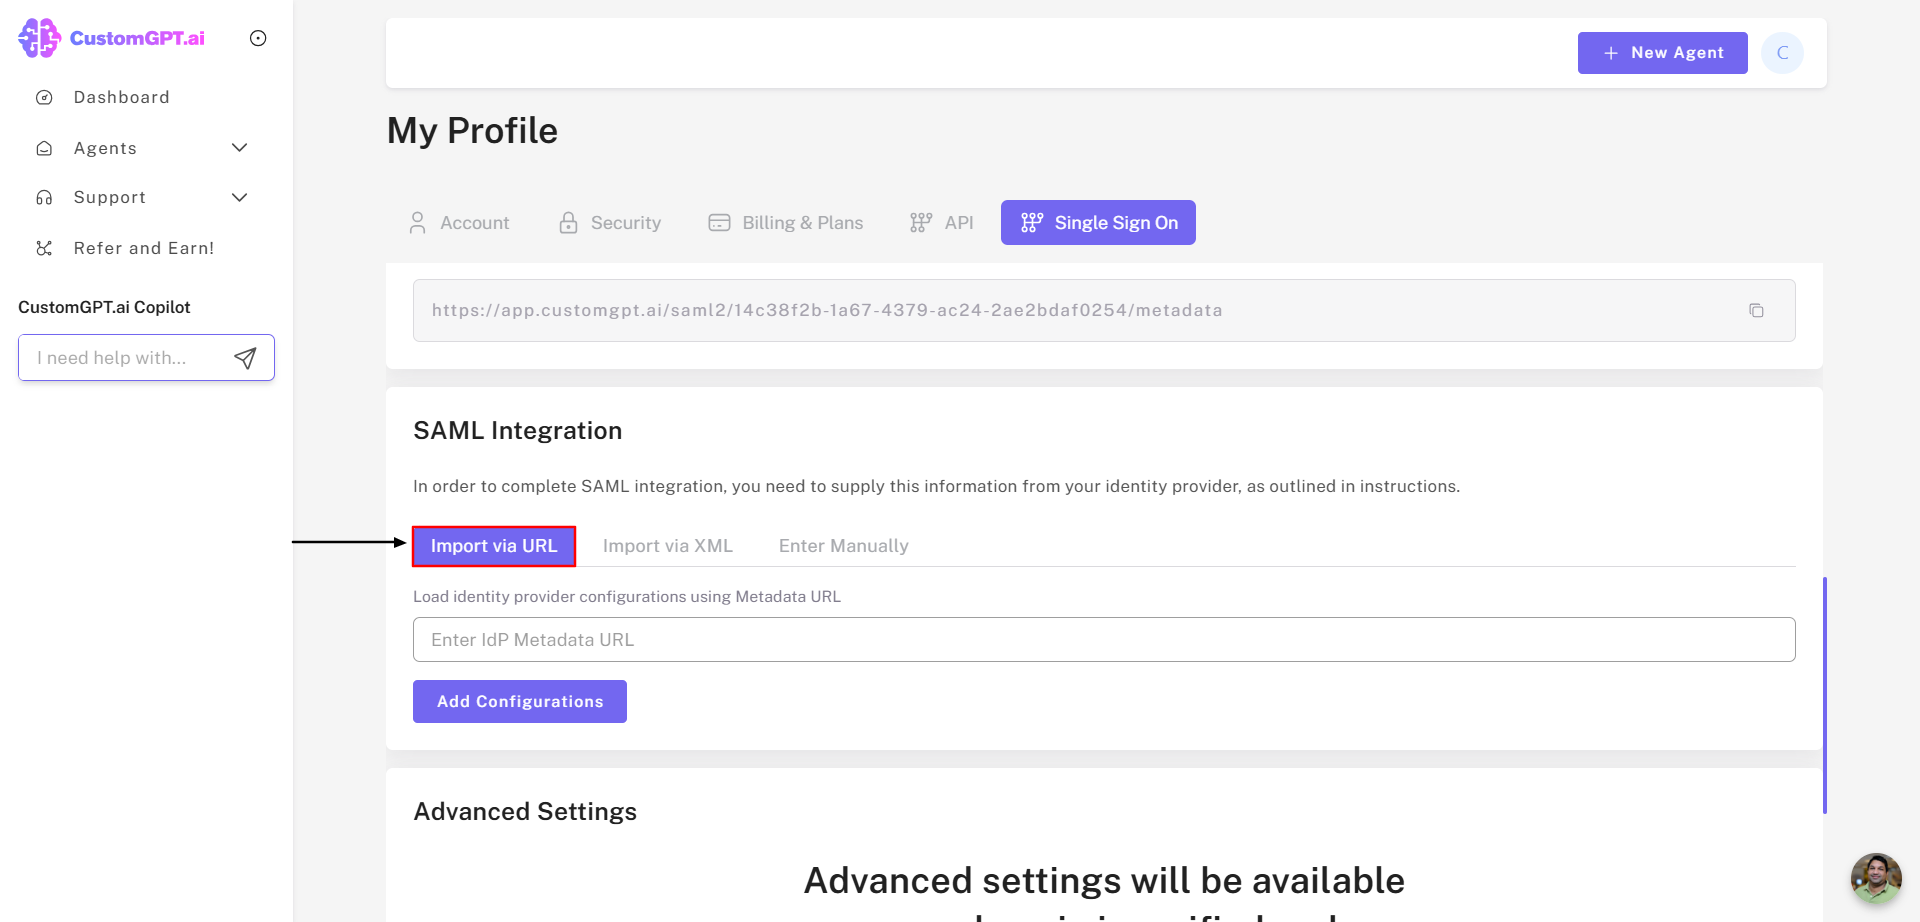This screenshot has height=922, width=1920.
Task: Open Refer and Earn! page
Action: click(144, 248)
